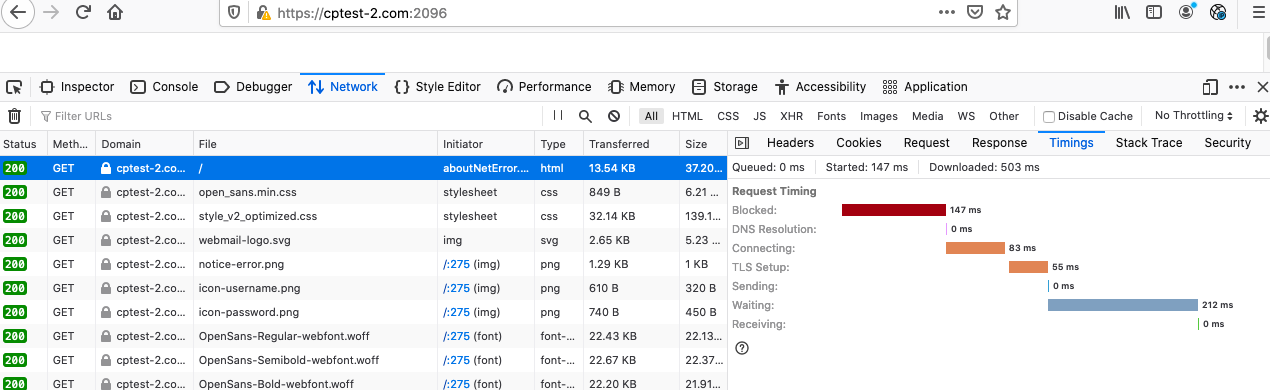Toggle the browser sidebar icon
Image resolution: width=1270 pixels, height=390 pixels.
[x=1155, y=13]
